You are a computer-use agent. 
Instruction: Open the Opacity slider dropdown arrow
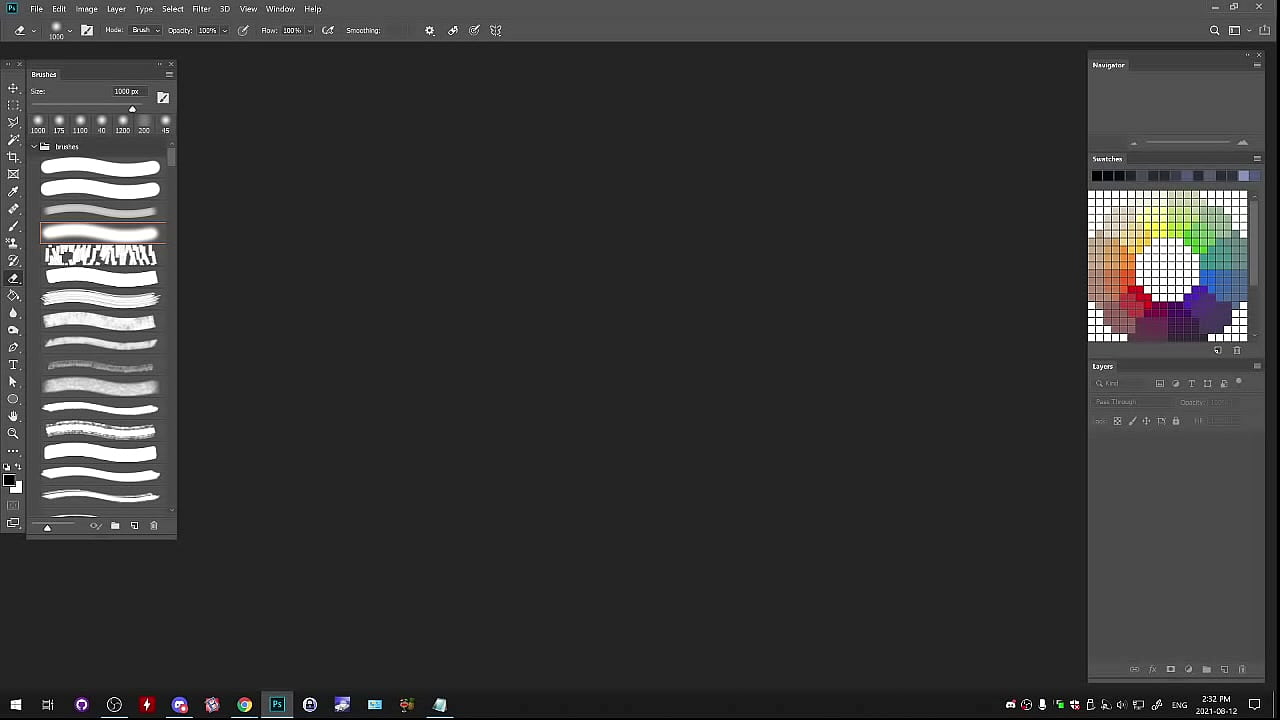point(224,30)
